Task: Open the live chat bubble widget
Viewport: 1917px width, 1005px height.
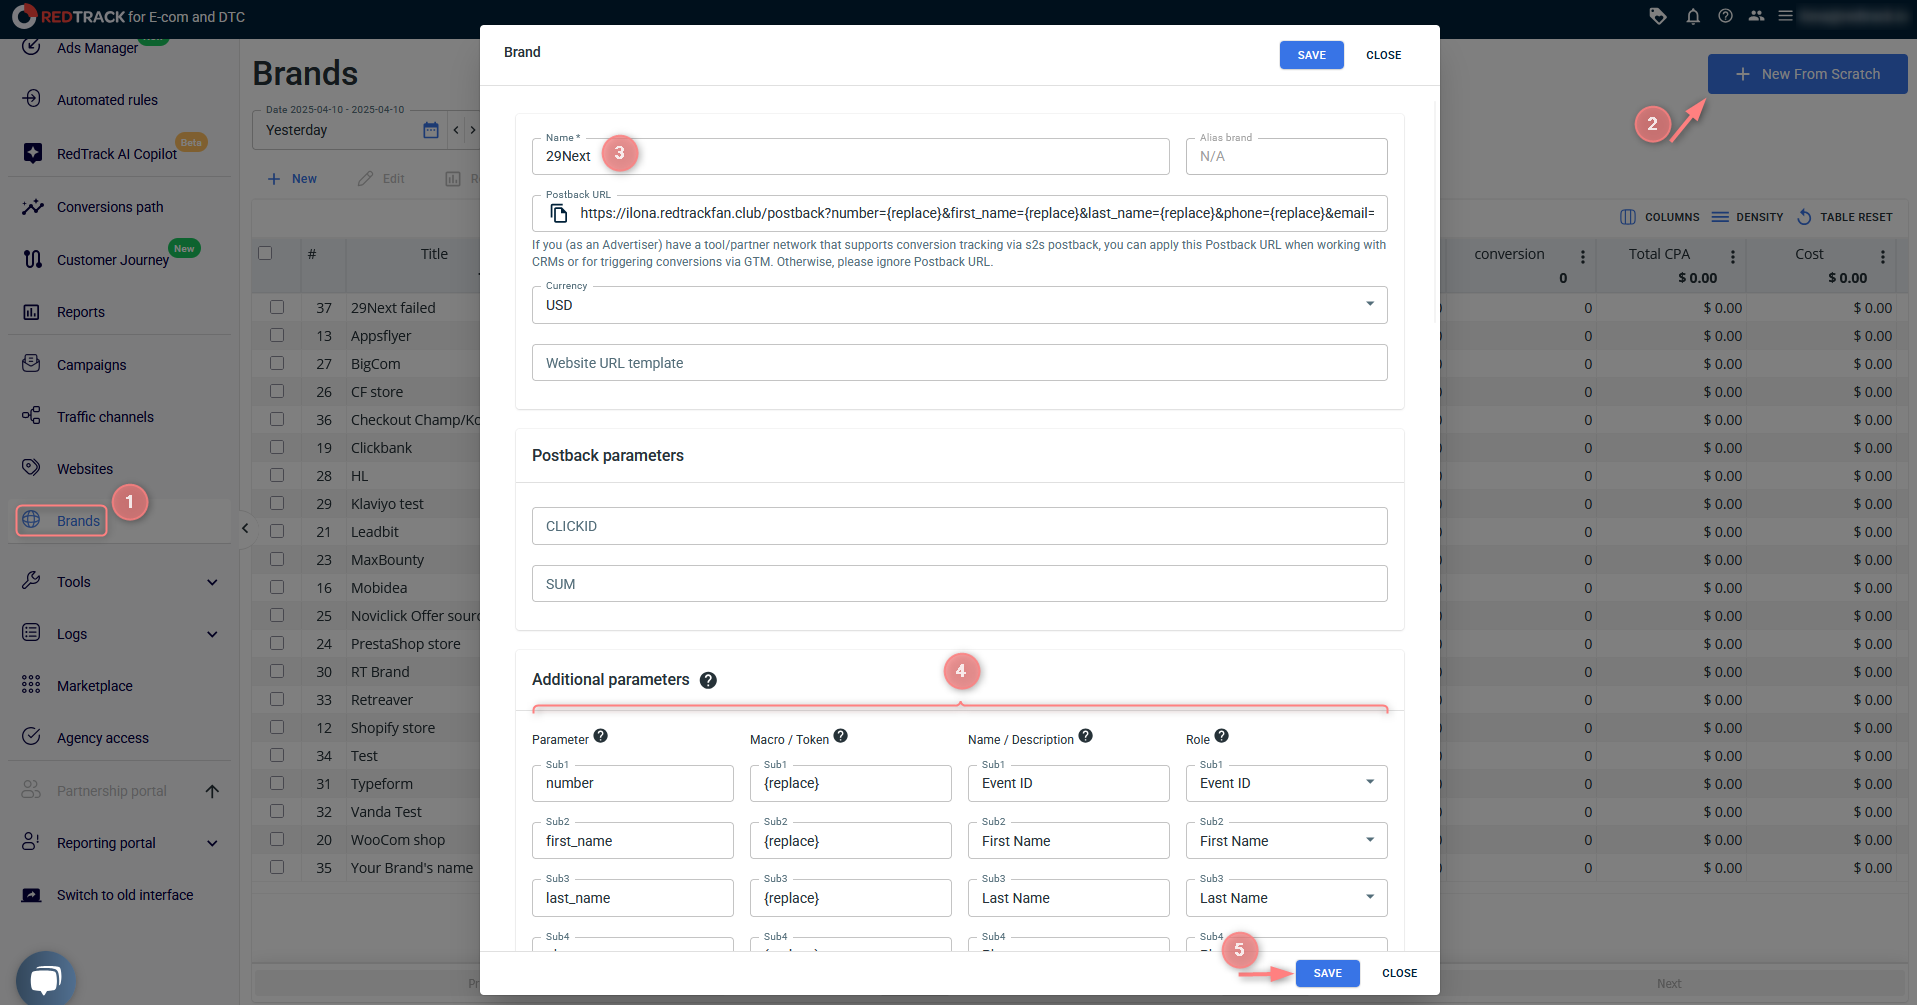Action: point(45,979)
